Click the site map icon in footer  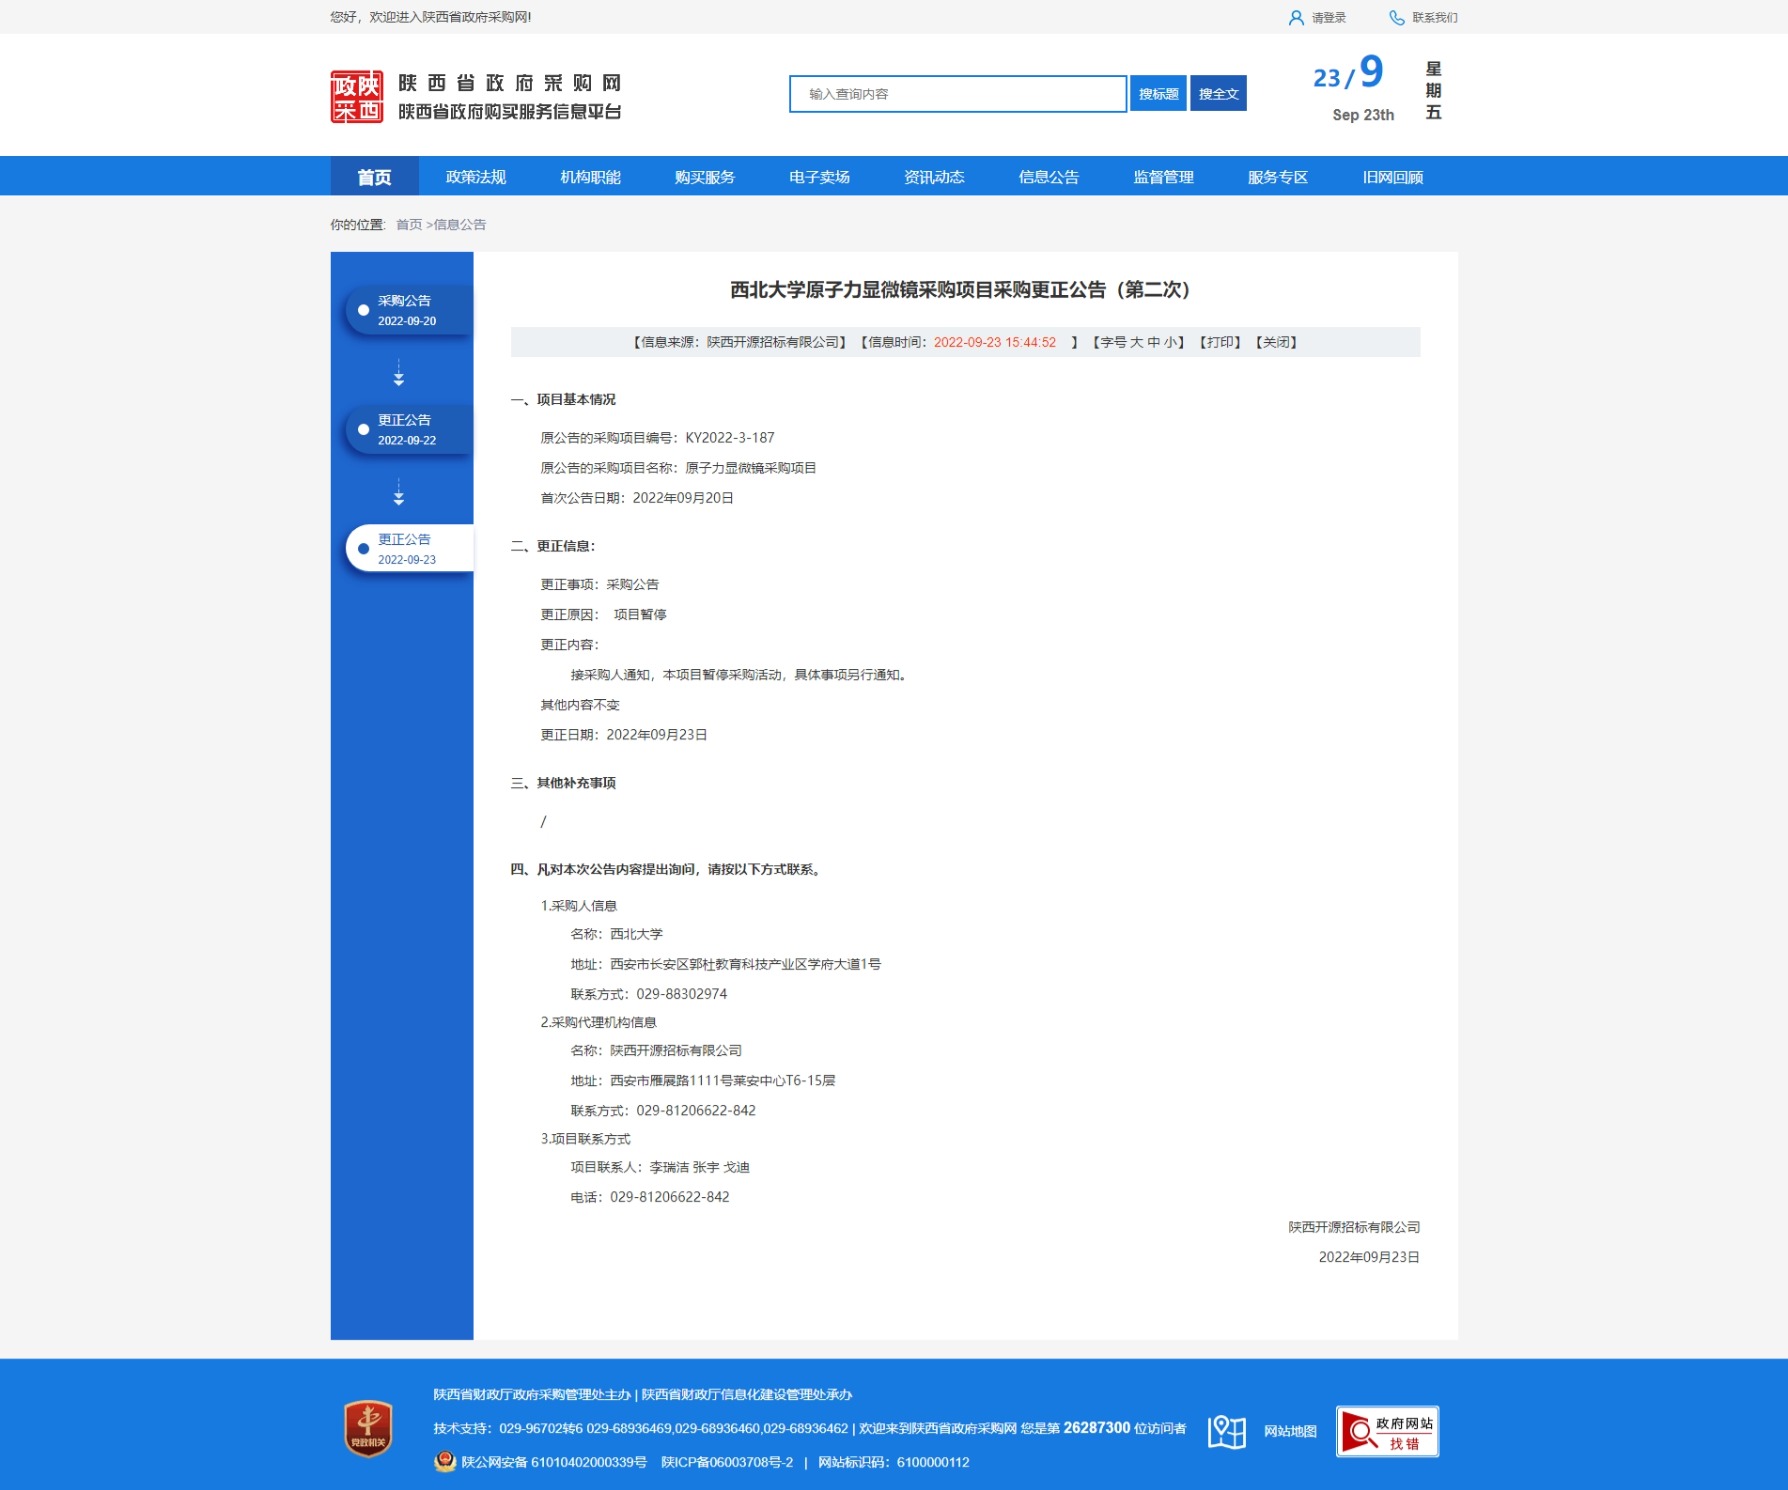[x=1226, y=1431]
